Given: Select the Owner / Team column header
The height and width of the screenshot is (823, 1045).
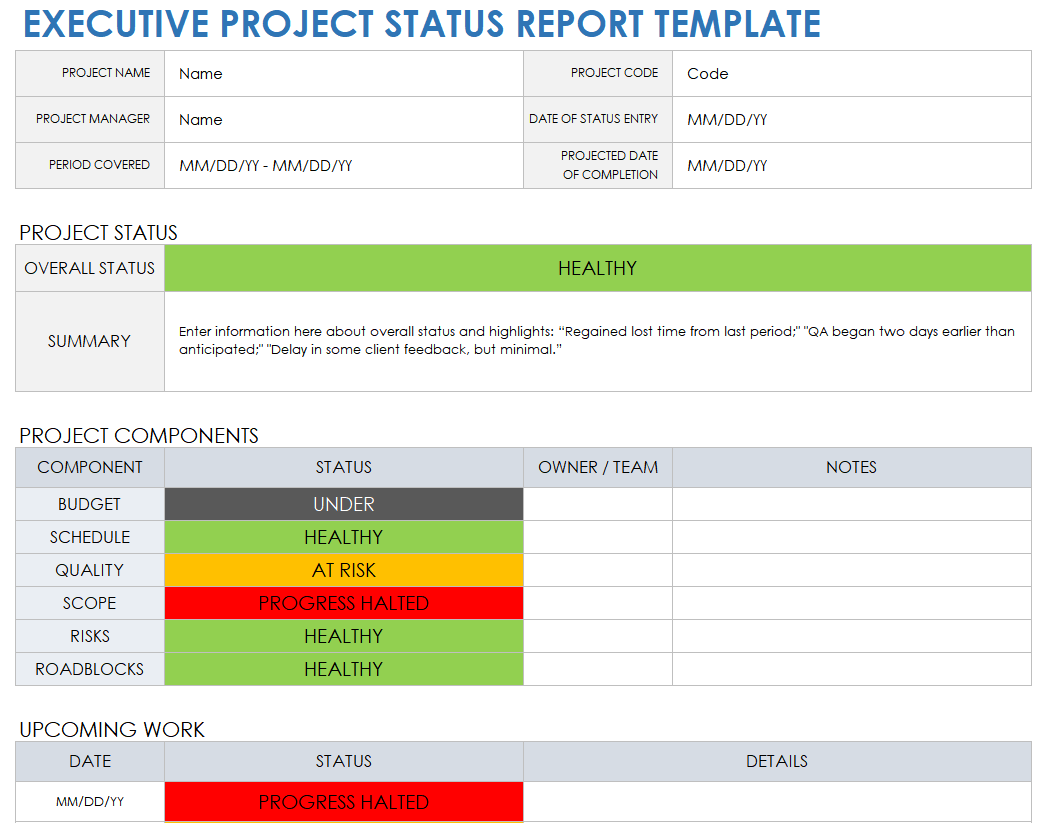Looking at the screenshot, I should click(x=597, y=467).
